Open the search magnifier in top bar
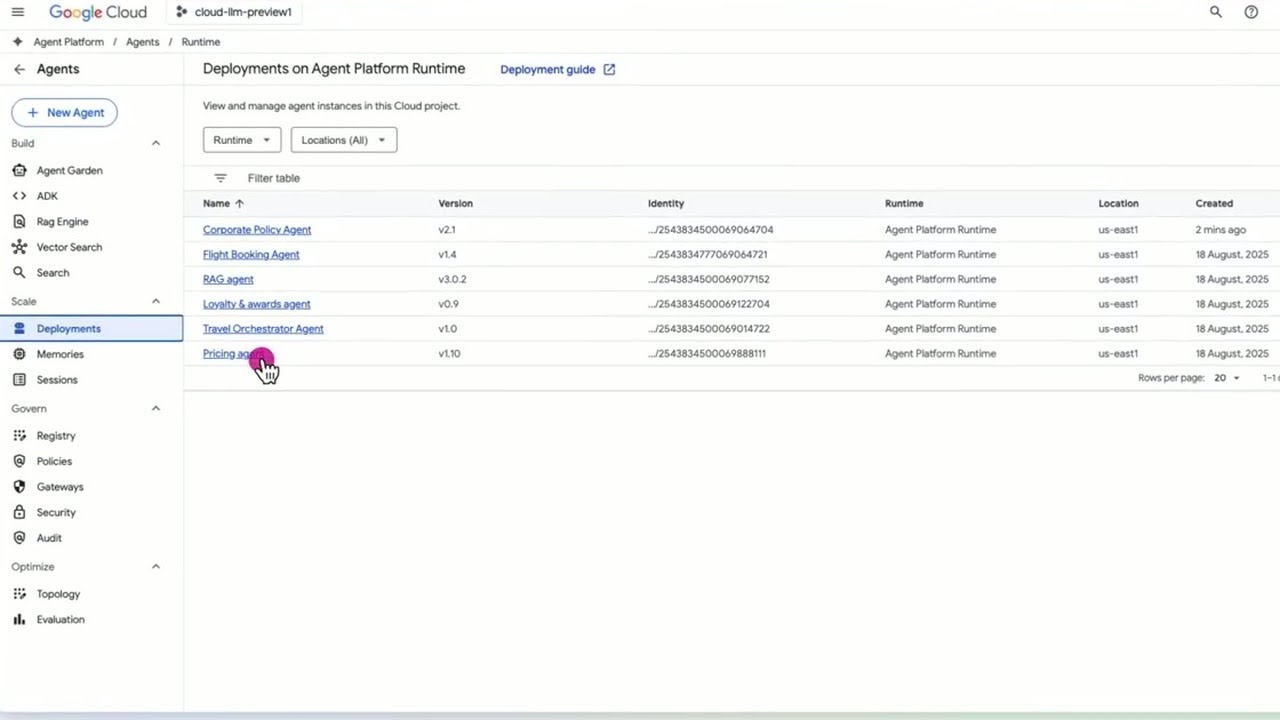 pyautogui.click(x=1216, y=12)
